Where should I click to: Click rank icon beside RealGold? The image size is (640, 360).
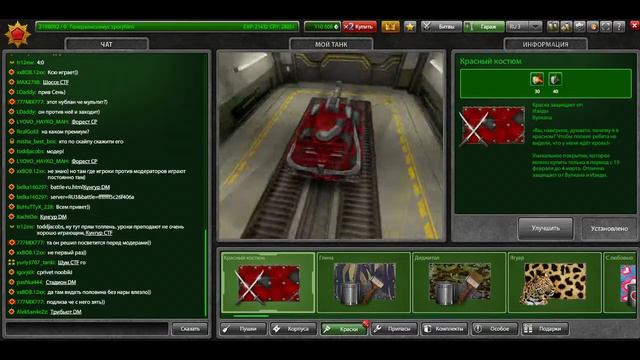coord(11,131)
